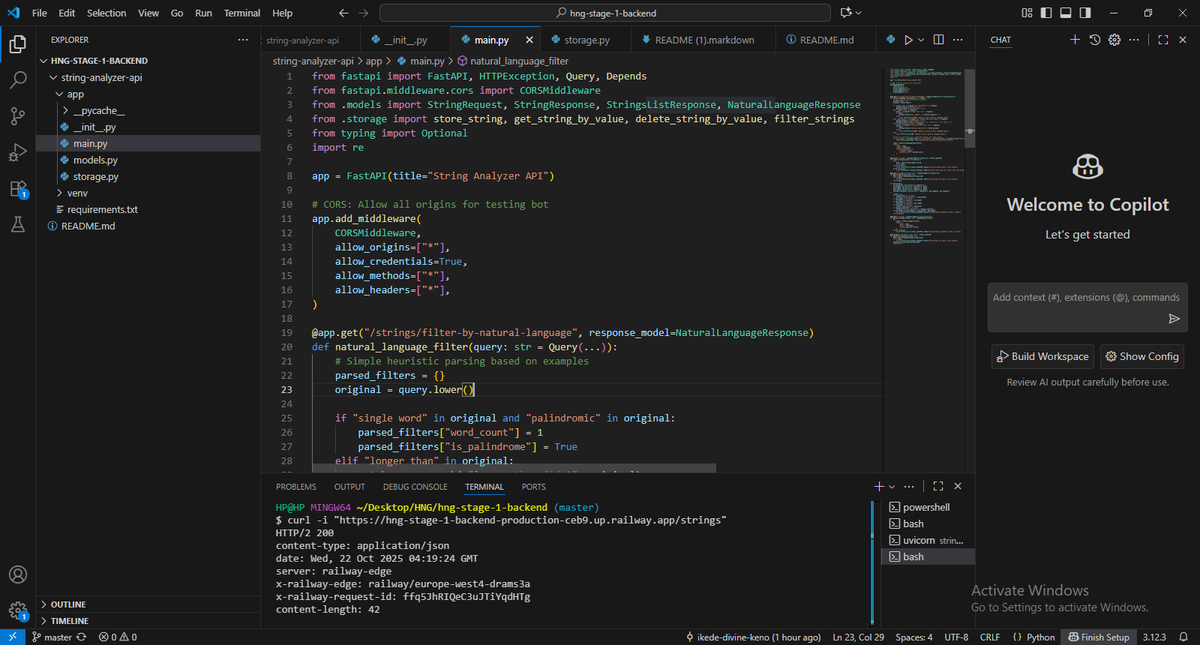This screenshot has height=645, width=1200.
Task: Open models.py in the Explorer
Action: 95,160
